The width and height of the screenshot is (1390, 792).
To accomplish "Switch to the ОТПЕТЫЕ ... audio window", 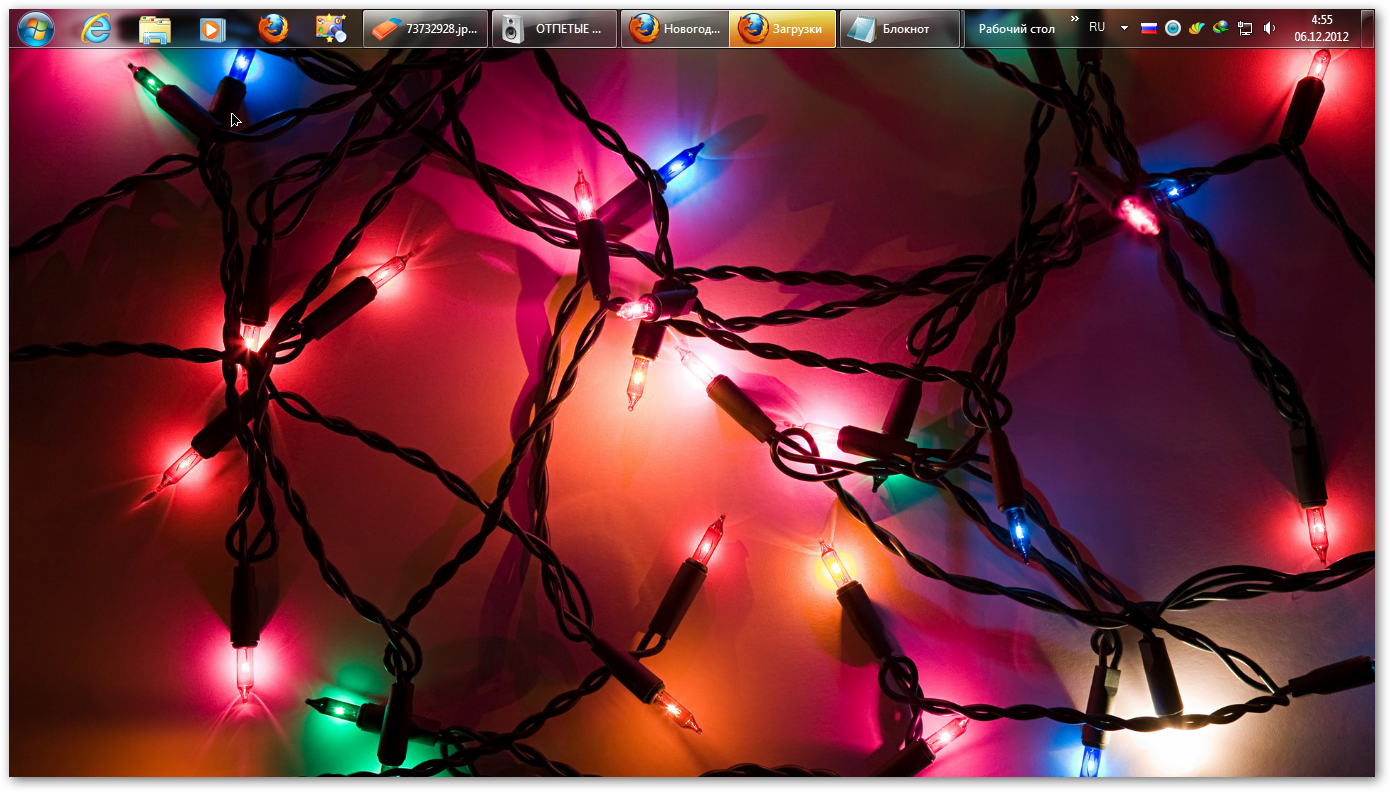I will tap(554, 29).
